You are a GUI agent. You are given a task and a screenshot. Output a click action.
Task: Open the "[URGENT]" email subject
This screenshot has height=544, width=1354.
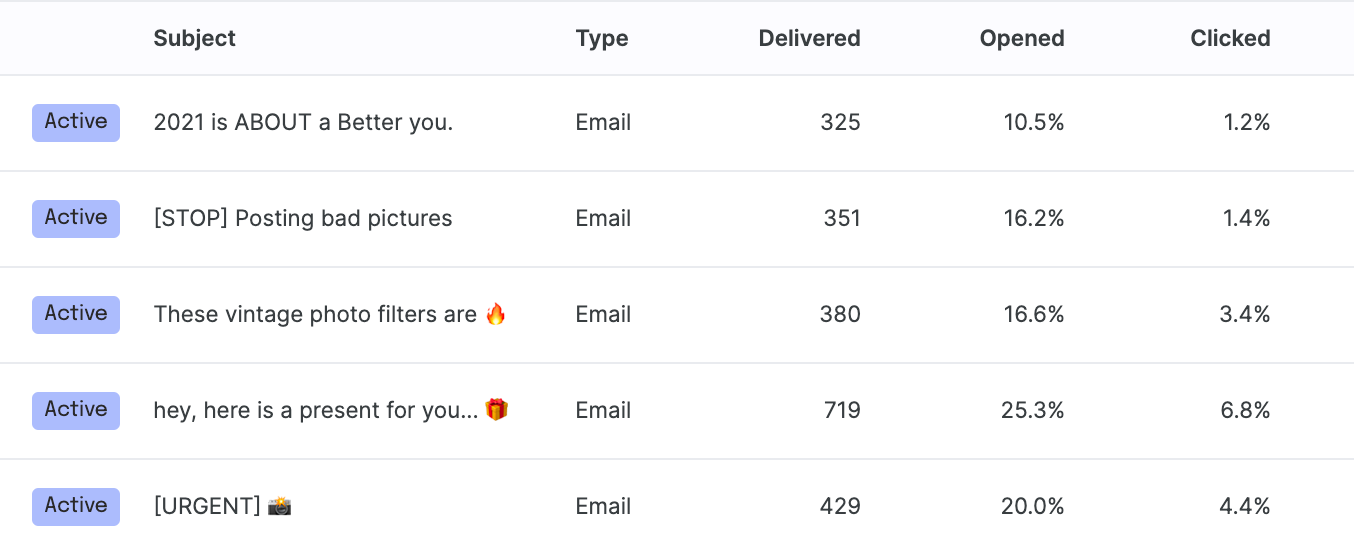point(207,506)
